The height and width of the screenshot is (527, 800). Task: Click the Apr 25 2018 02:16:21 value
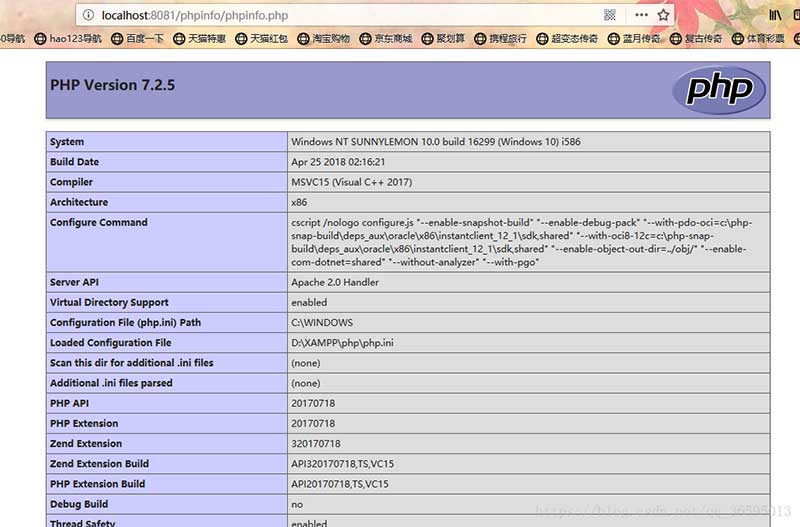[x=338, y=162]
